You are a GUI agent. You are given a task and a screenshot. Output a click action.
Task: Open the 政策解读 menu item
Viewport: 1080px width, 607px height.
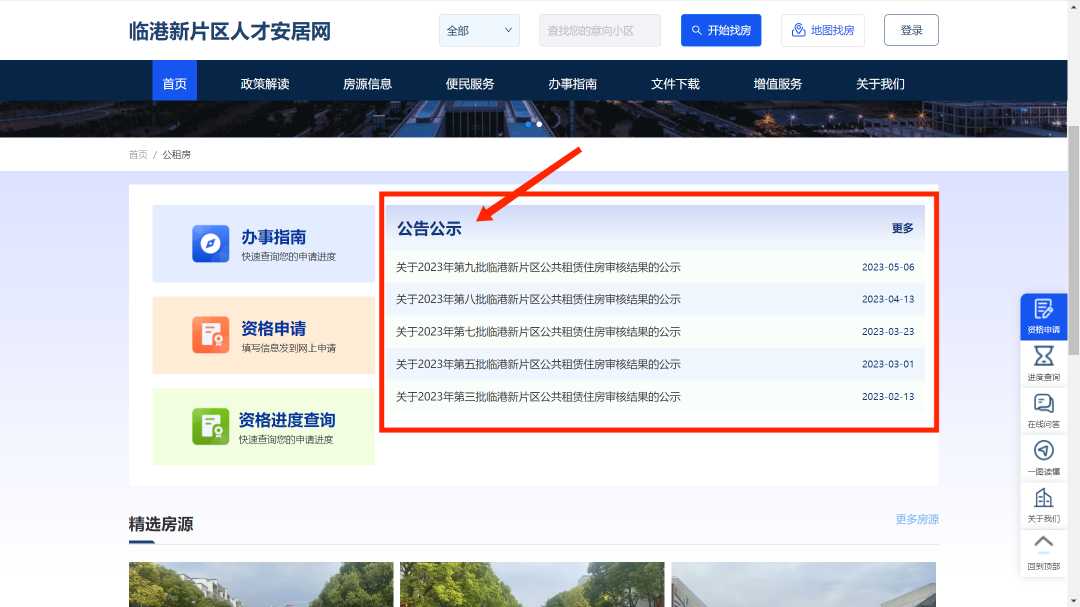point(264,84)
